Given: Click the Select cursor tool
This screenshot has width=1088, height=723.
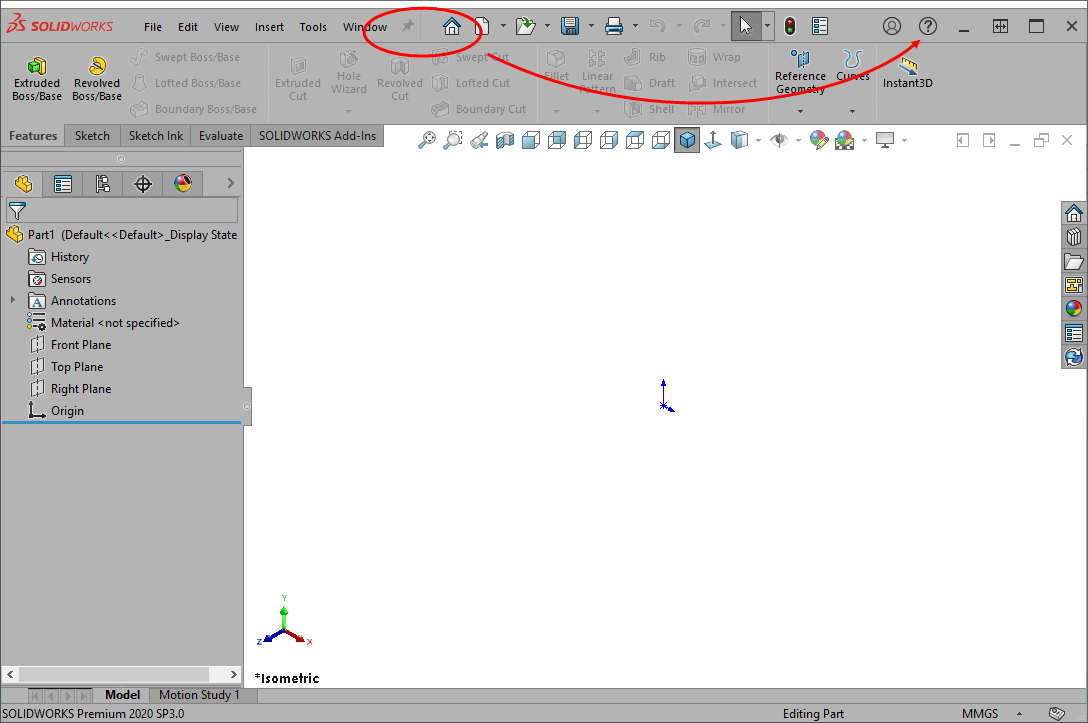Looking at the screenshot, I should (745, 26).
